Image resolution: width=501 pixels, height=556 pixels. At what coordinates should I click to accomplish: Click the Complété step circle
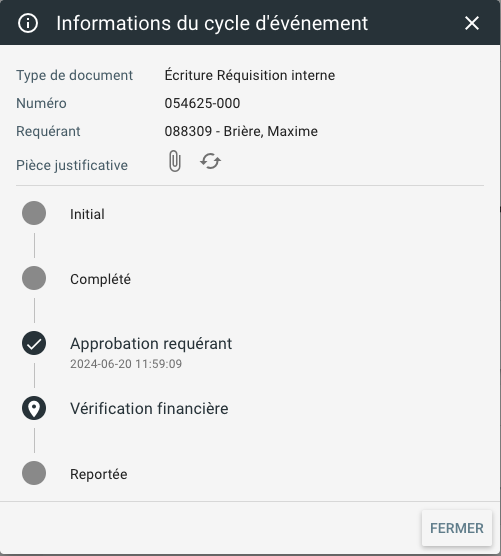point(34,278)
